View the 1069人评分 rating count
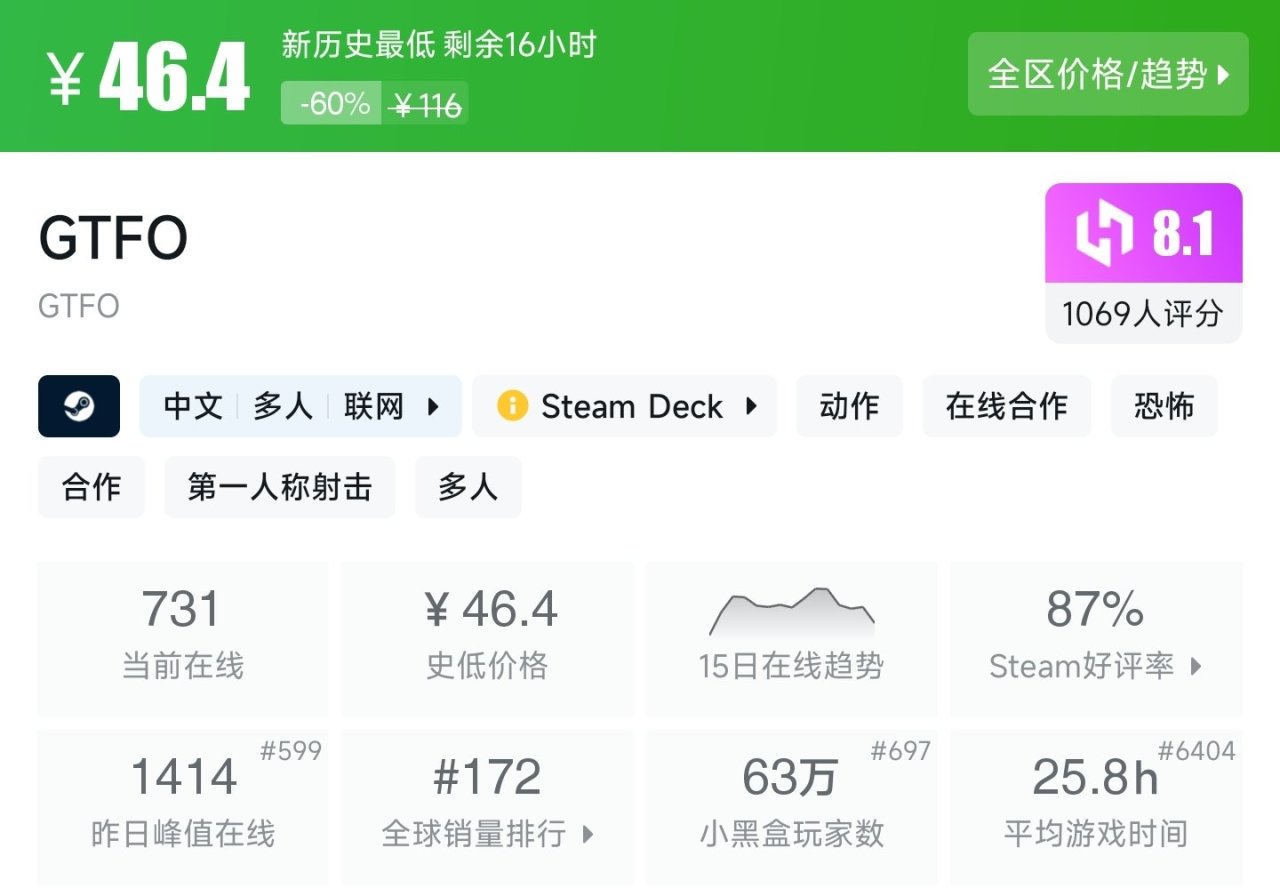This screenshot has height=888, width=1280. pos(1143,314)
